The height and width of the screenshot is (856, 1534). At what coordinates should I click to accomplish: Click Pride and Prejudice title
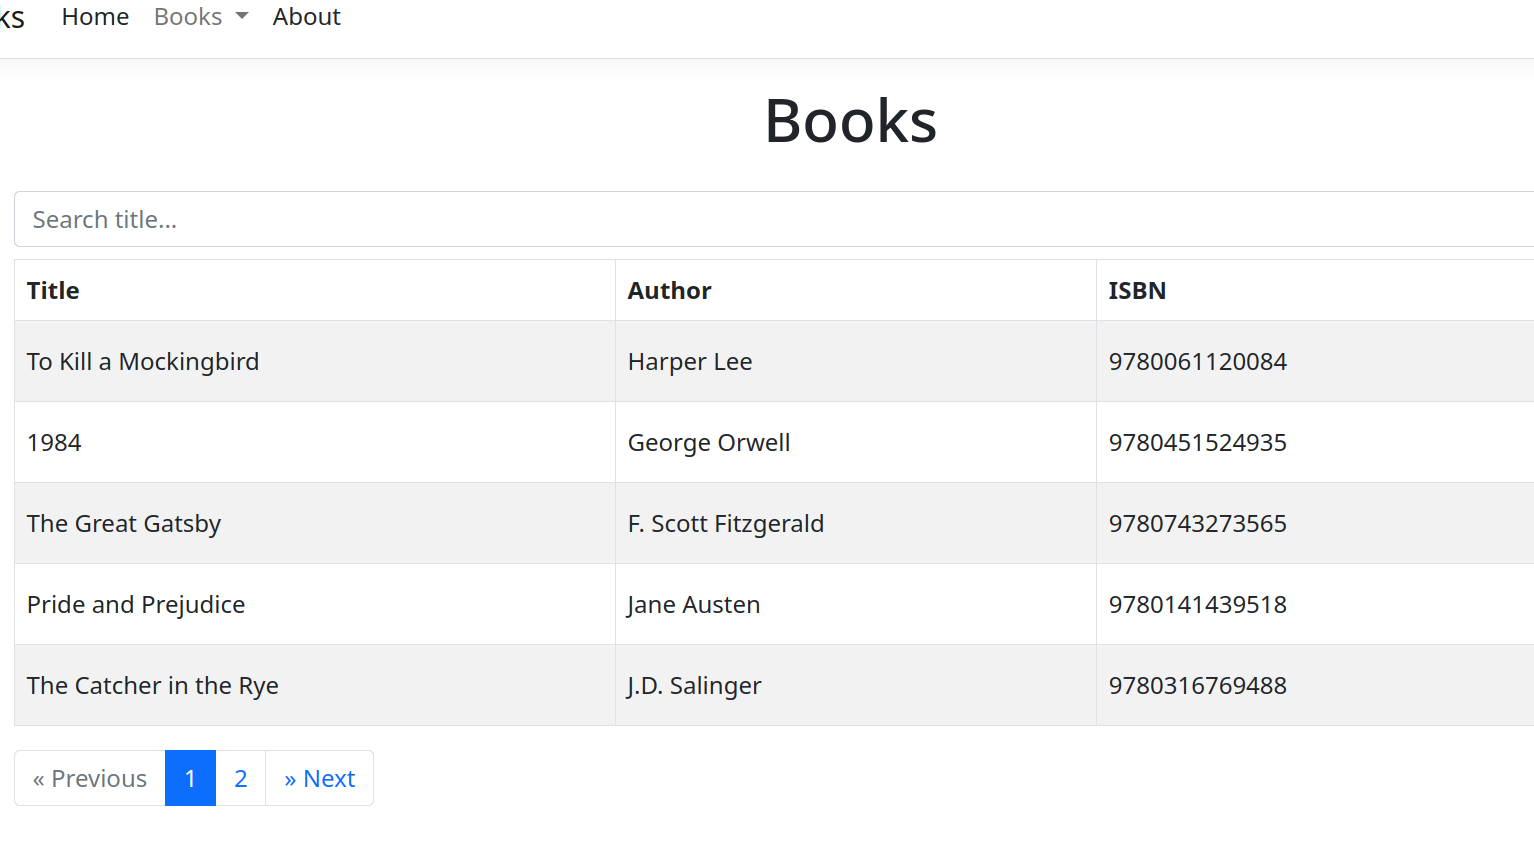136,605
